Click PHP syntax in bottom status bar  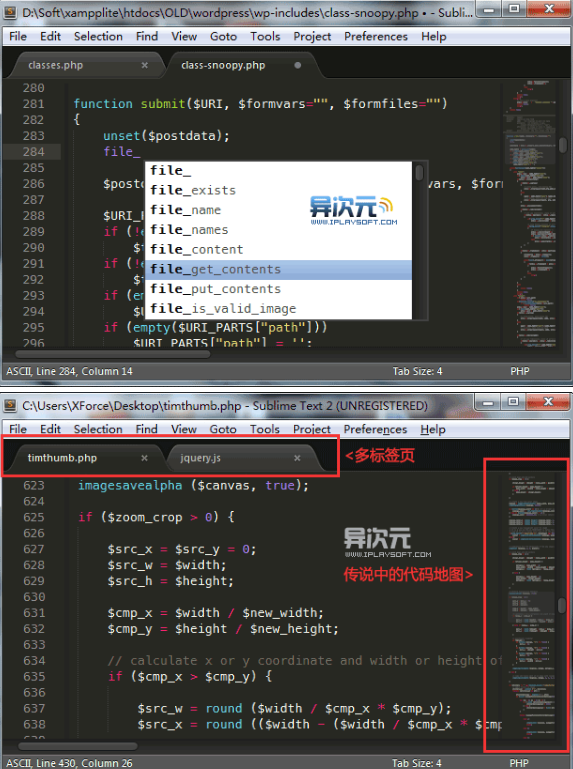[x=519, y=763]
